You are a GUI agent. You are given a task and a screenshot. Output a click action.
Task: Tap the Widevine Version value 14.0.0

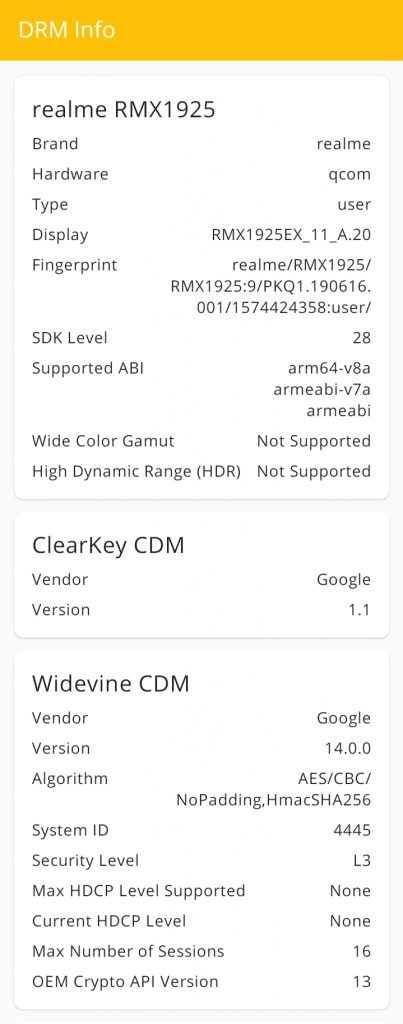tap(348, 748)
